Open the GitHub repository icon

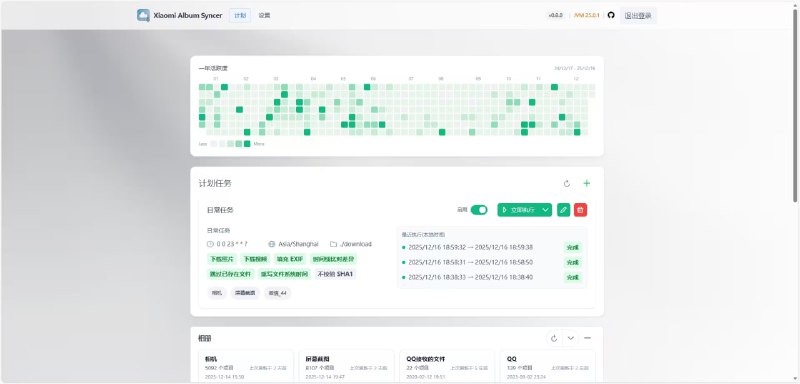611,15
